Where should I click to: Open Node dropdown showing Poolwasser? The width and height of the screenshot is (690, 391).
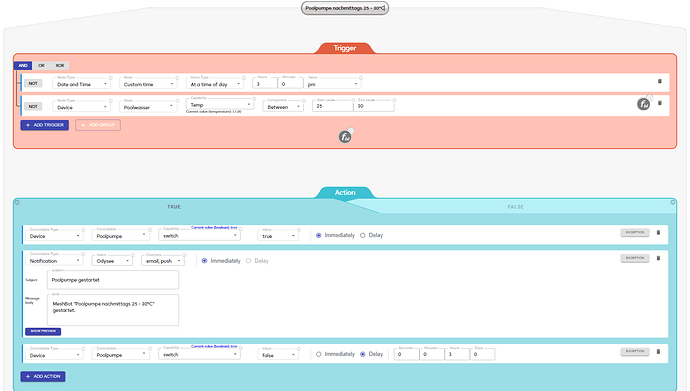click(x=148, y=107)
